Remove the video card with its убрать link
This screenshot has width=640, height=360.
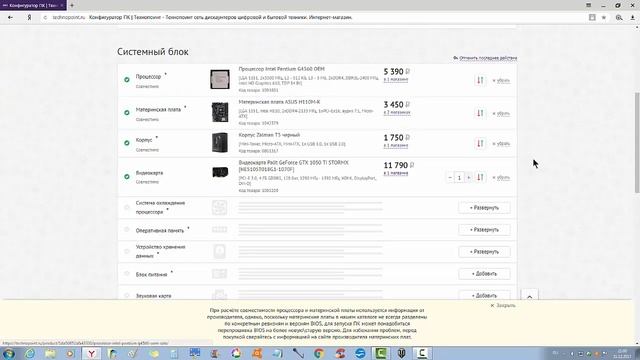501,178
